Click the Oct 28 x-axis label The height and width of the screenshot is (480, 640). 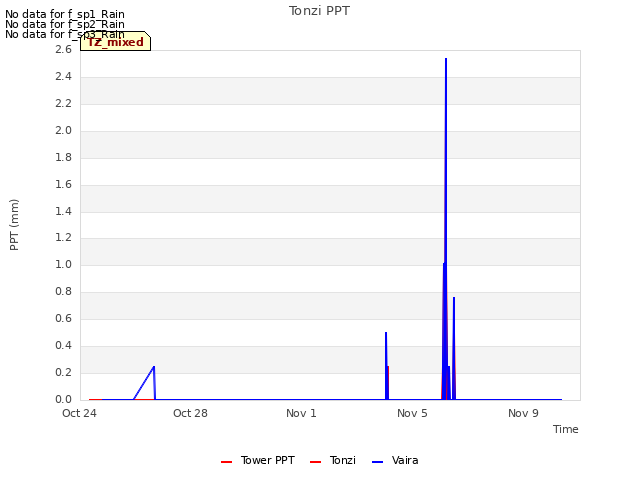(x=190, y=413)
